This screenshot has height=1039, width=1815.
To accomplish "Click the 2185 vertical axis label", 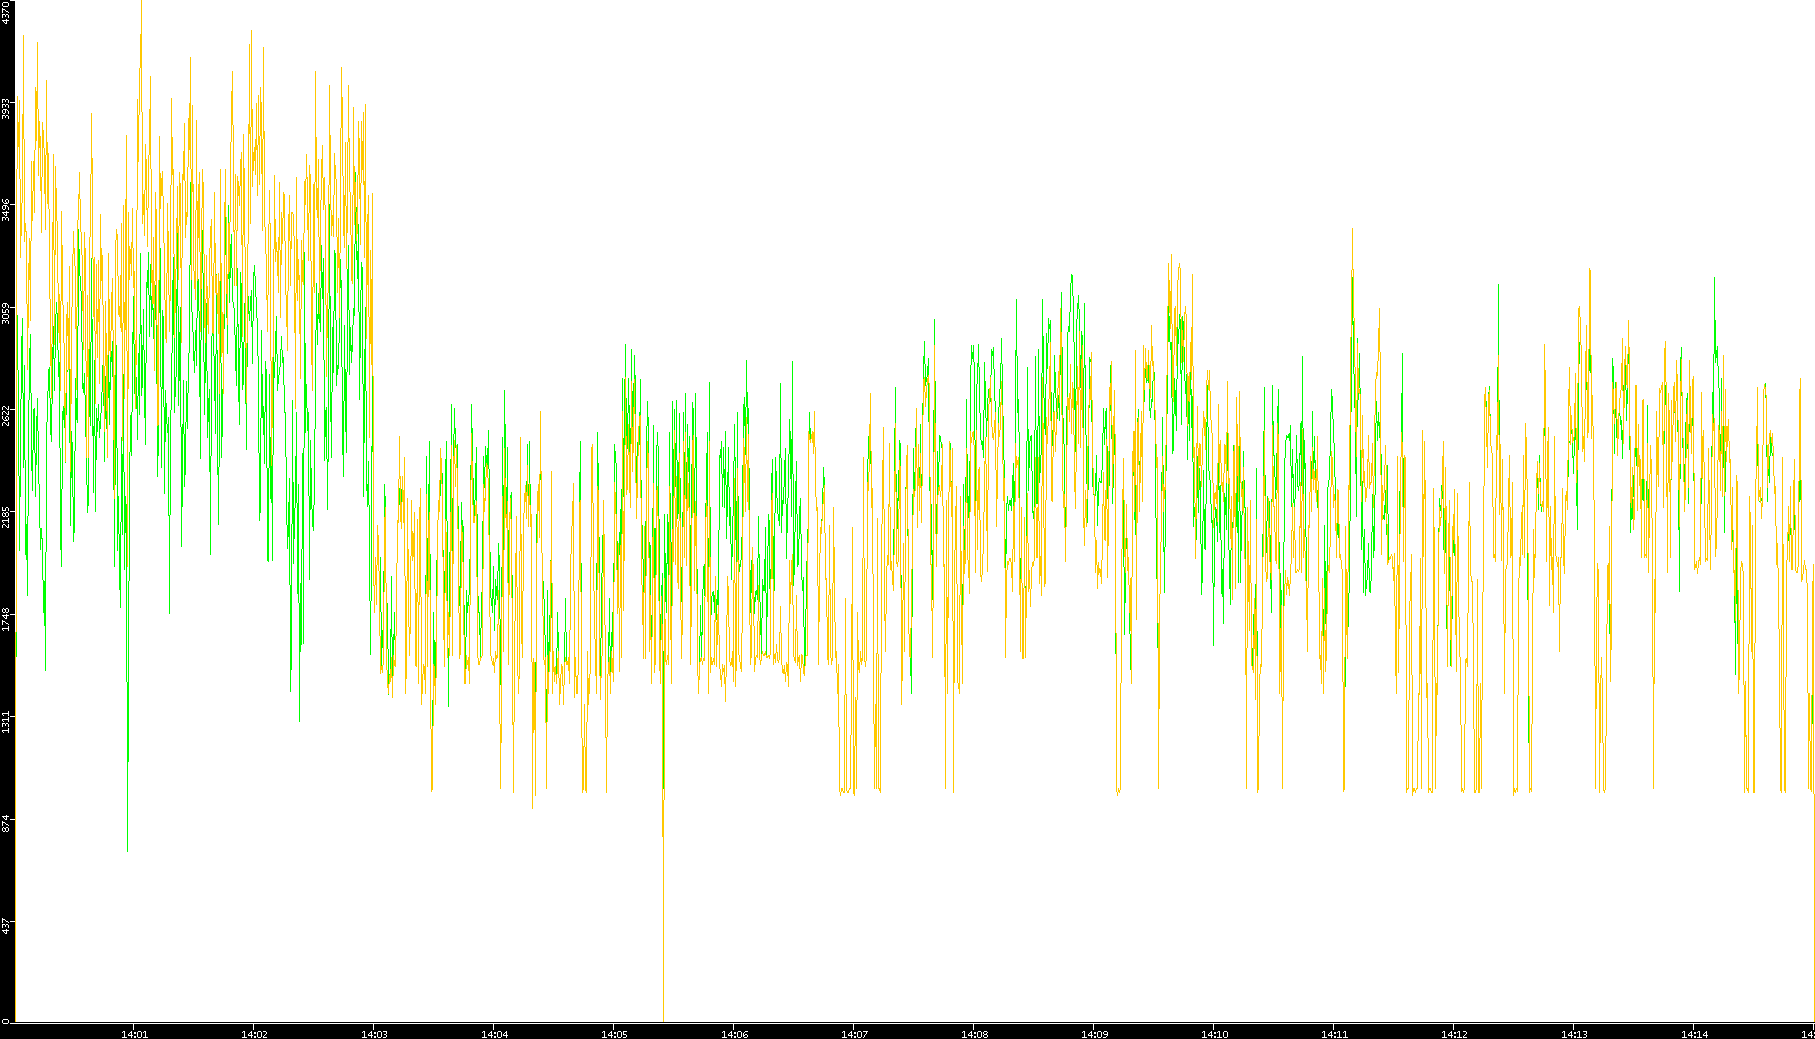I will (6, 517).
